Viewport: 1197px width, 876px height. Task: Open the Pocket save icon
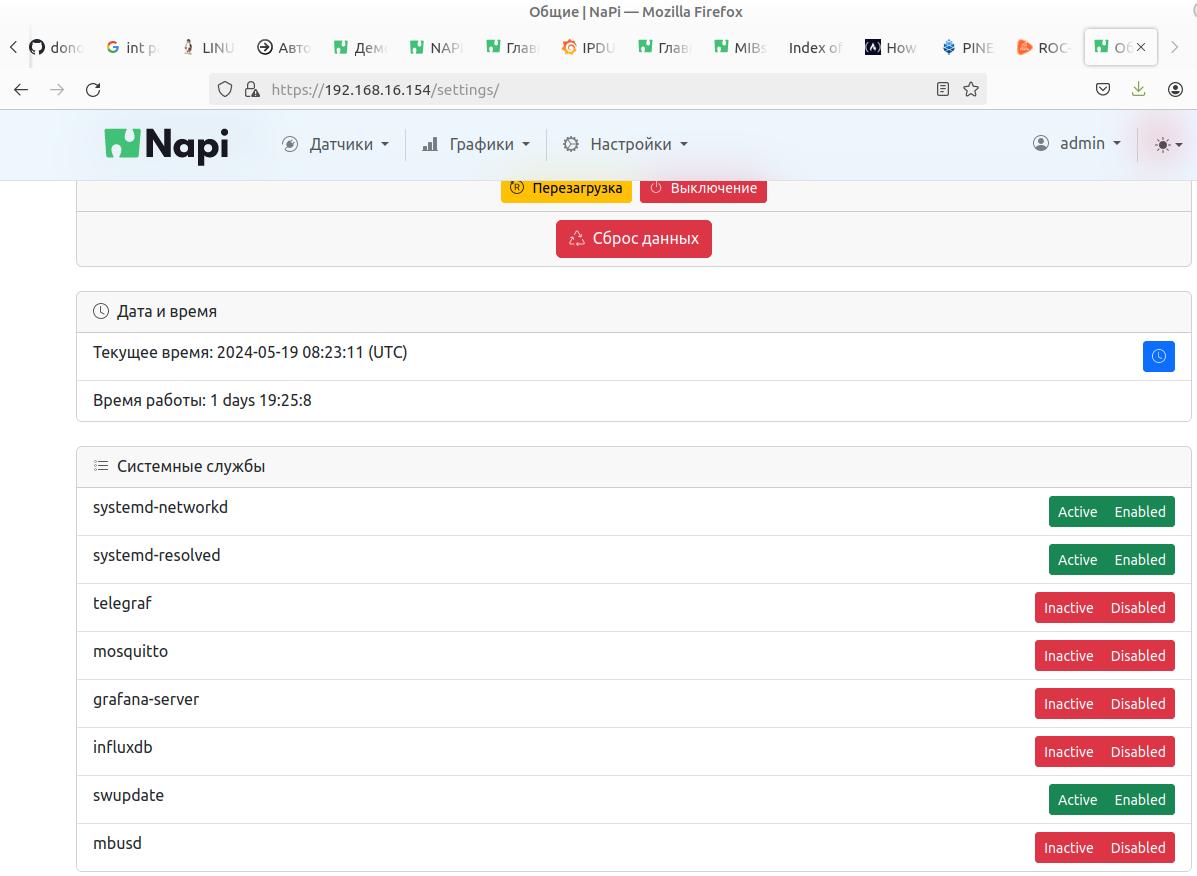pyautogui.click(x=1103, y=89)
